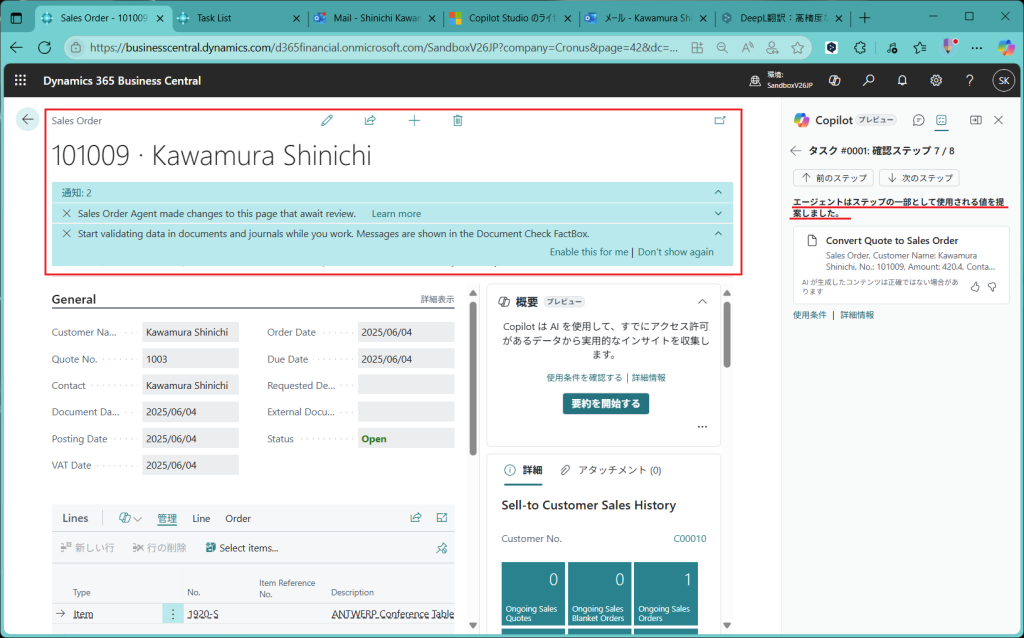
Task: Collapse the Start validating data notification
Action: coord(718,233)
